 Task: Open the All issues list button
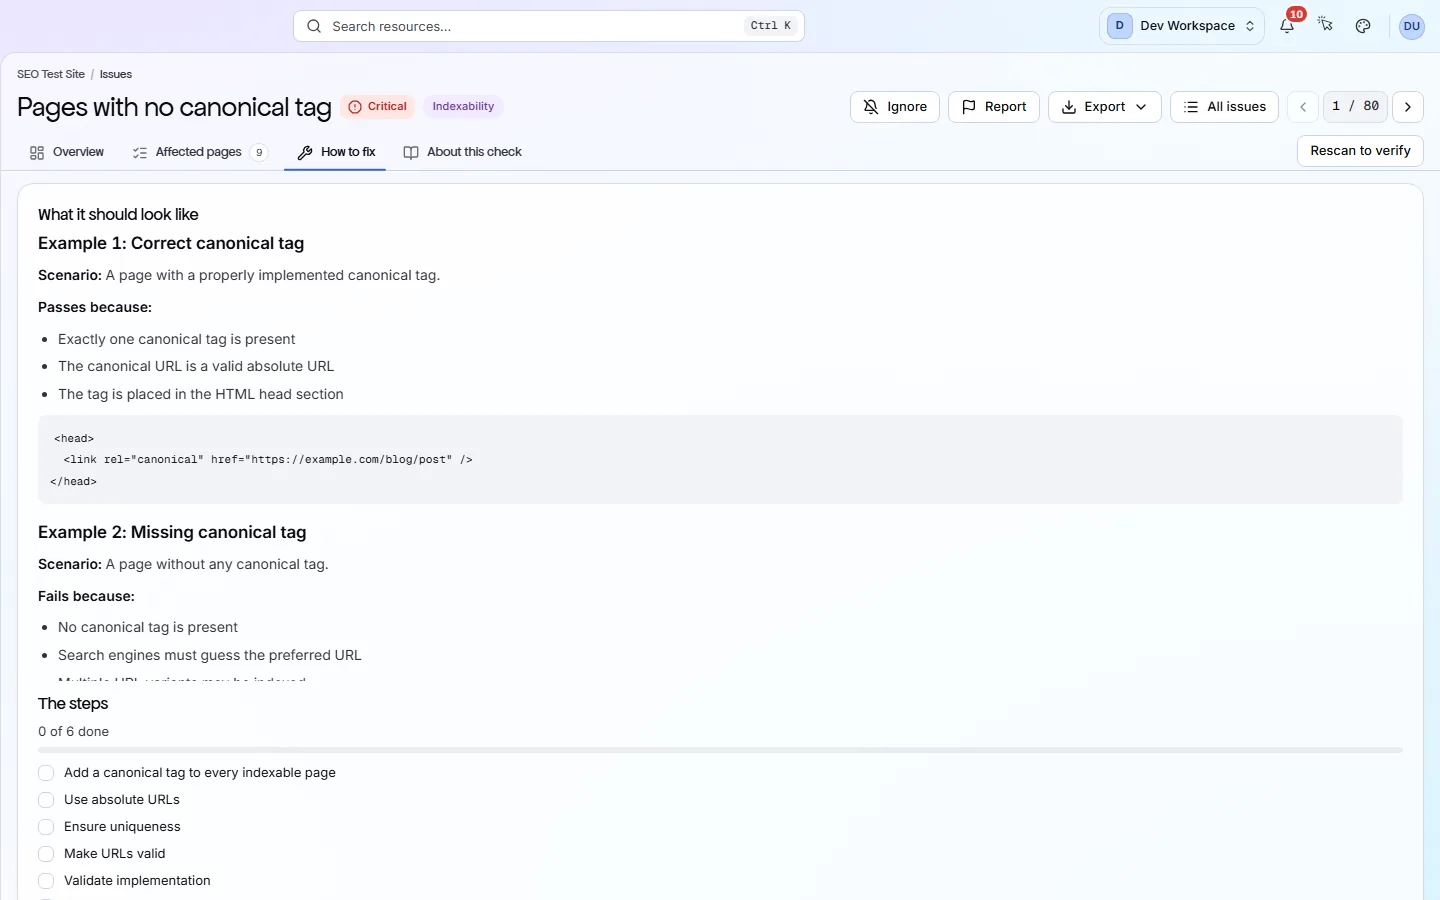(x=1224, y=107)
